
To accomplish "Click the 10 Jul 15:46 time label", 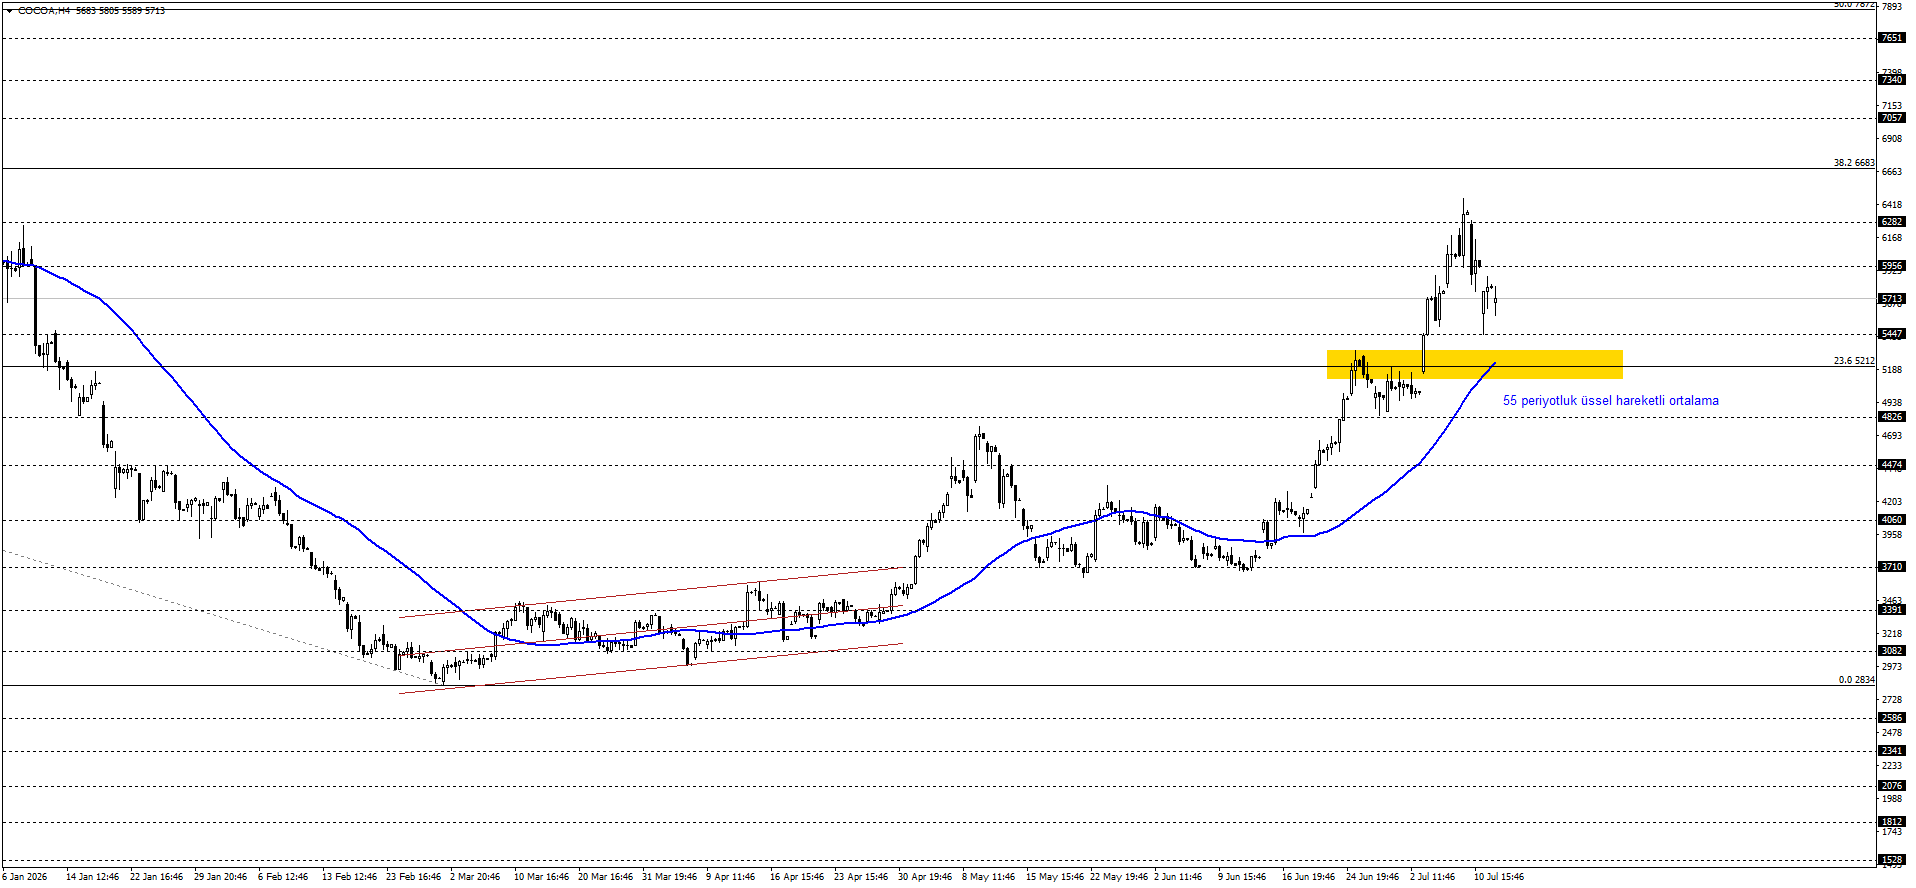I will 1498,877.
